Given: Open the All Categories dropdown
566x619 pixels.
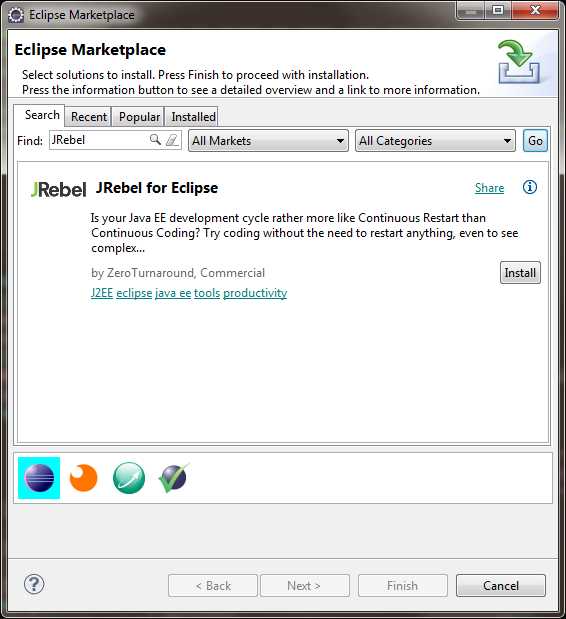Looking at the screenshot, I should pyautogui.click(x=435, y=141).
